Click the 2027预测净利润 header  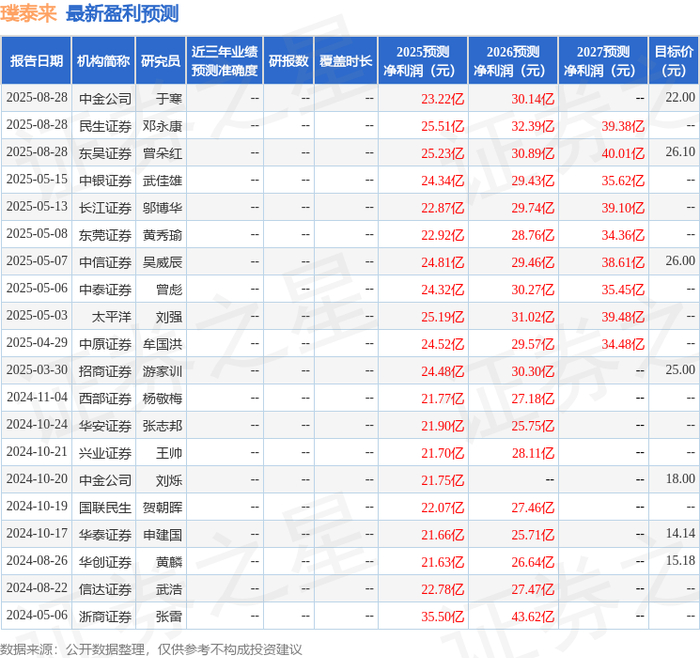(603, 61)
